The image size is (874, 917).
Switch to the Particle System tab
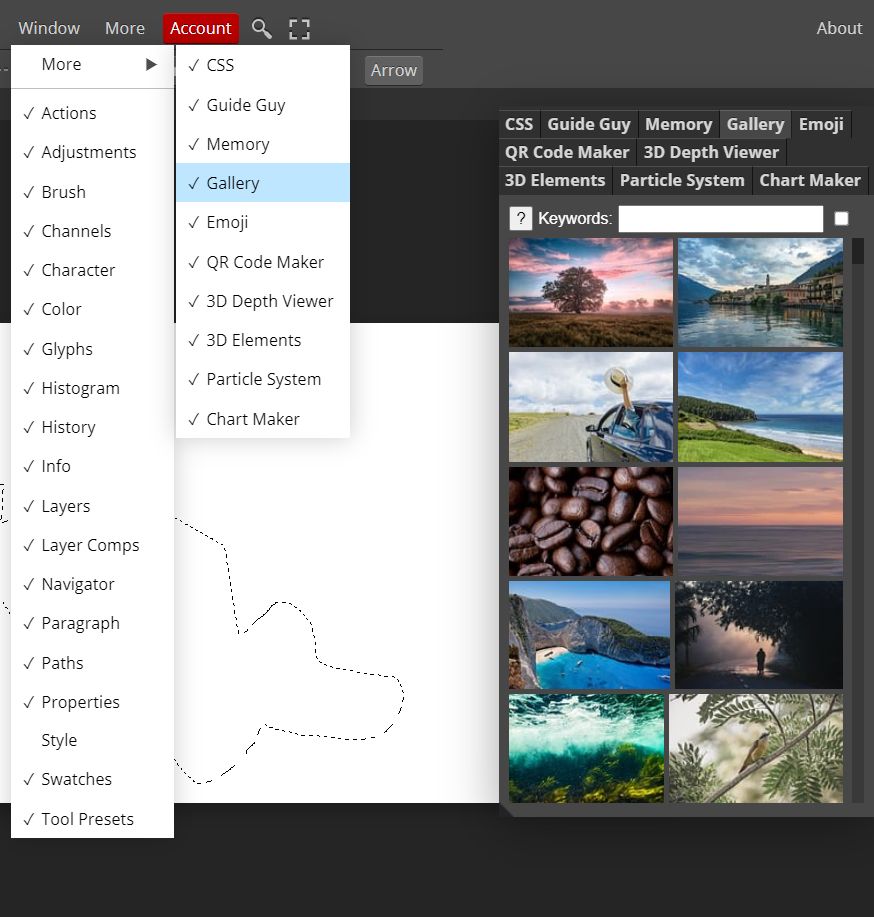(682, 180)
